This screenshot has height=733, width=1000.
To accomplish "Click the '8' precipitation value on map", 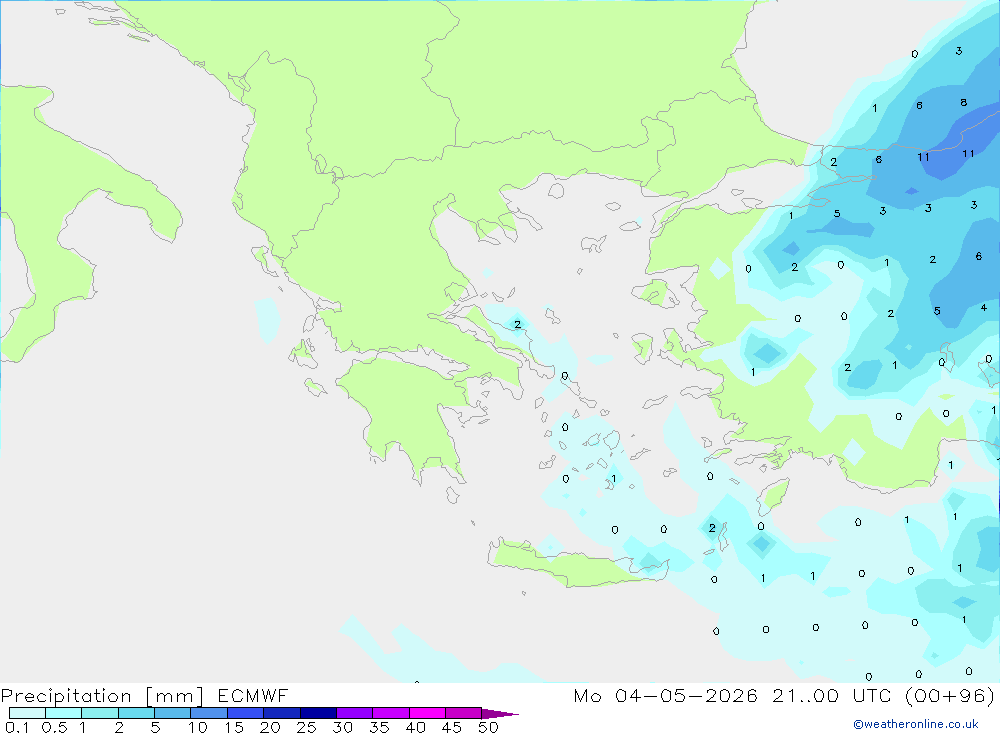I will 963,103.
